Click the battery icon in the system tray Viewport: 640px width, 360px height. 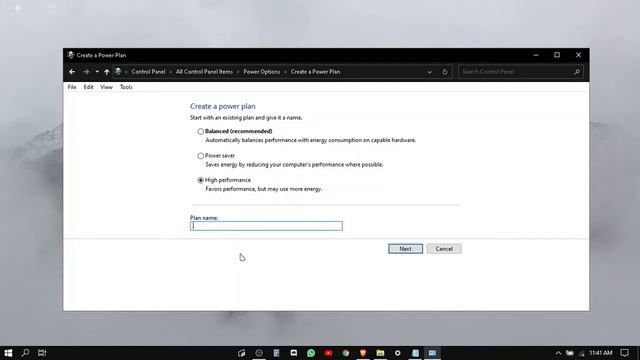click(570, 353)
